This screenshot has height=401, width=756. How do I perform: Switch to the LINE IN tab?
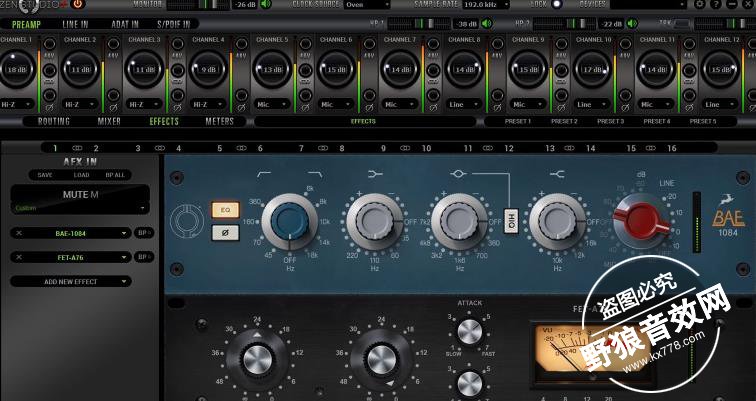tap(75, 24)
